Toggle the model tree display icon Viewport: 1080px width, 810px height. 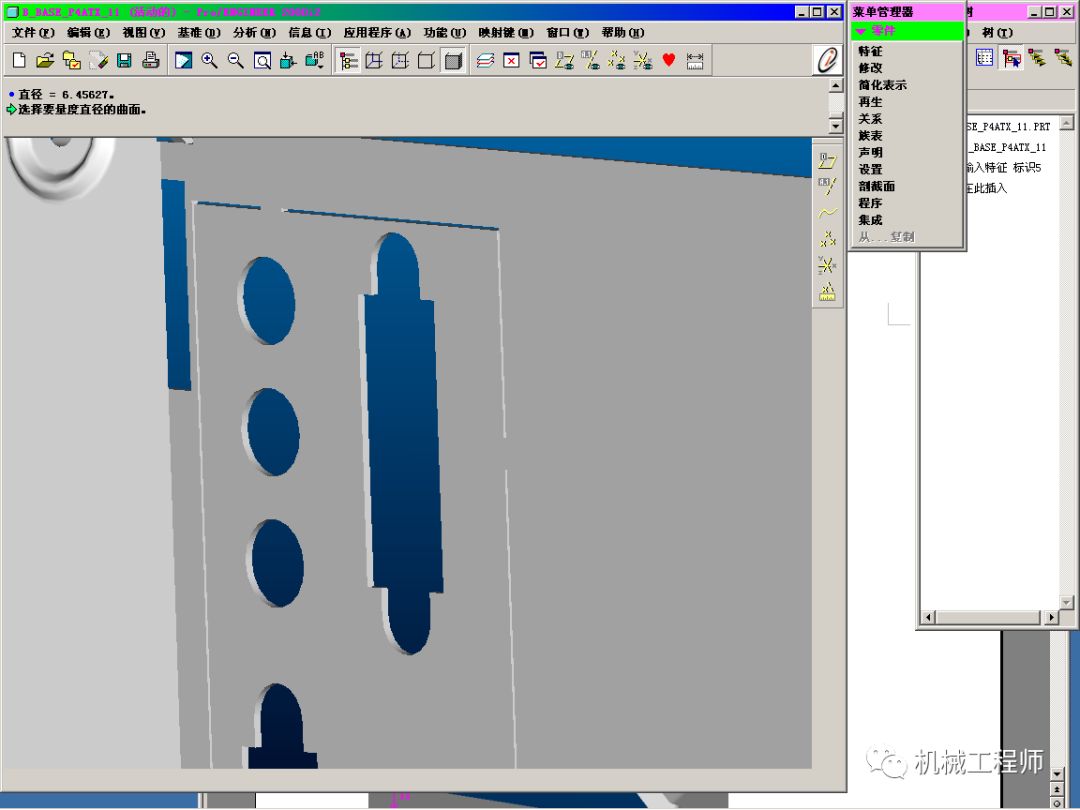click(349, 61)
